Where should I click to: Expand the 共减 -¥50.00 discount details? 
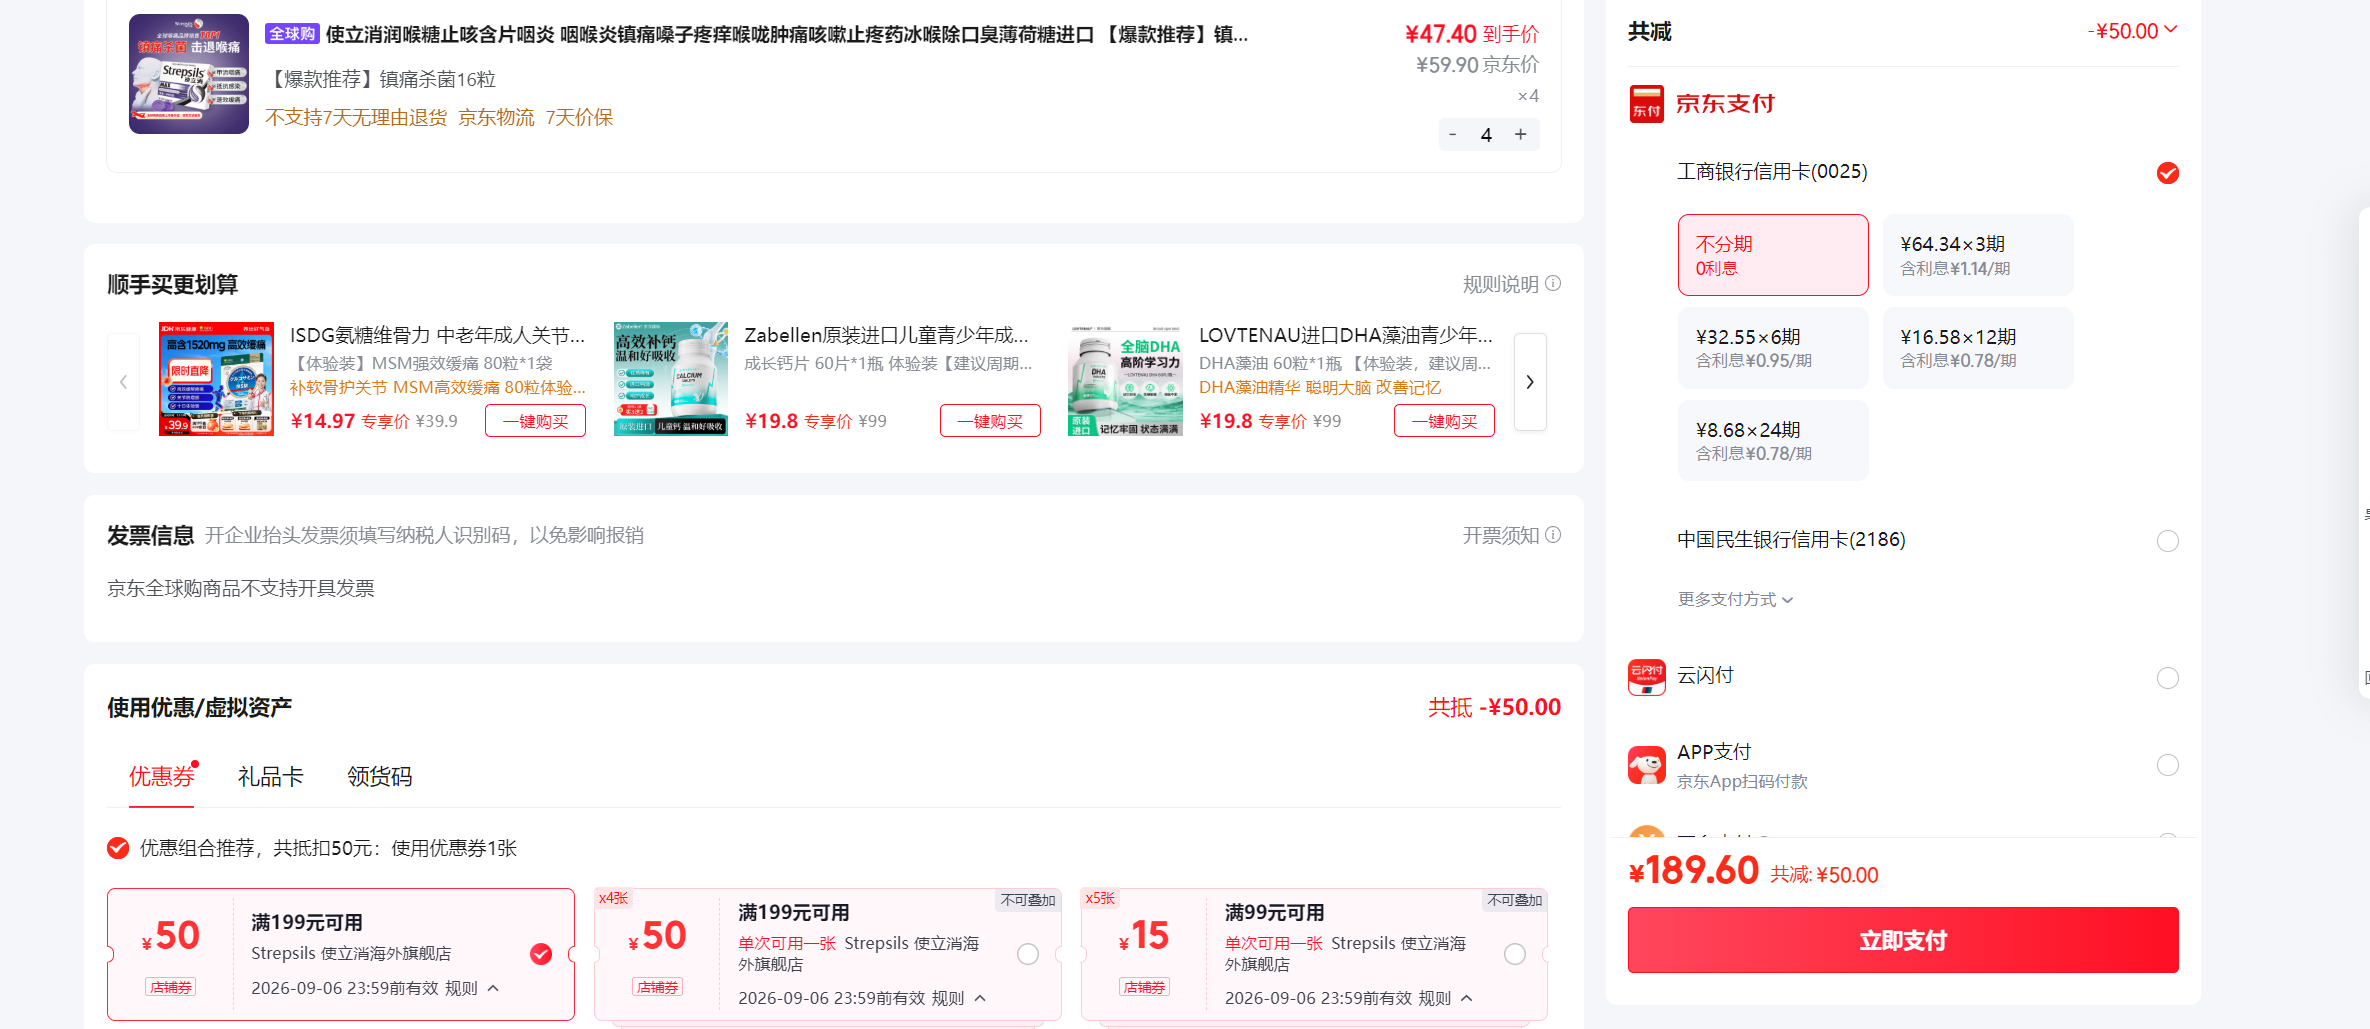click(x=2133, y=31)
